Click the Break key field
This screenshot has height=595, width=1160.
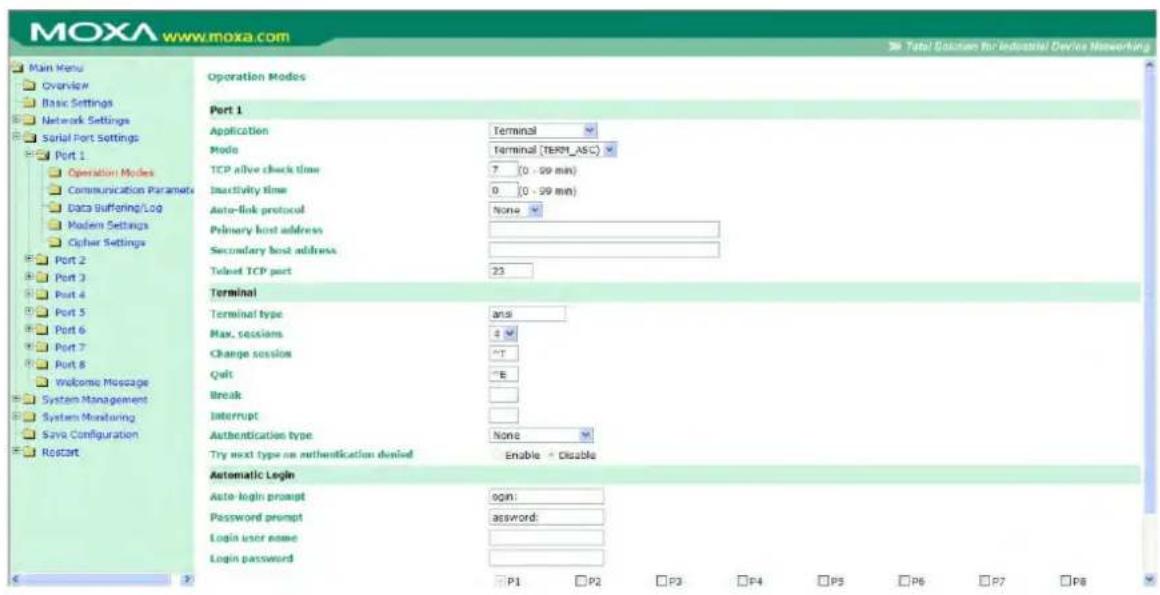tap(504, 395)
